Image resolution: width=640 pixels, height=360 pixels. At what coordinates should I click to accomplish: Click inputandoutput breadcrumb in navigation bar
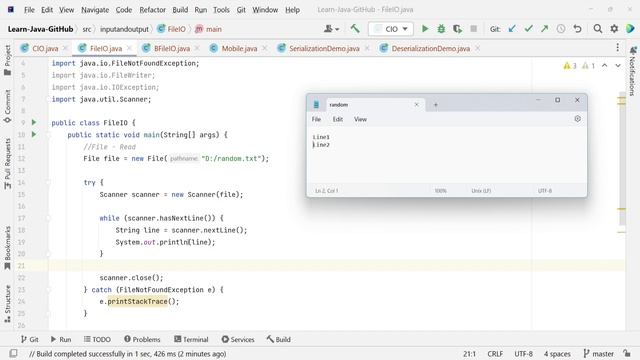coord(124,29)
